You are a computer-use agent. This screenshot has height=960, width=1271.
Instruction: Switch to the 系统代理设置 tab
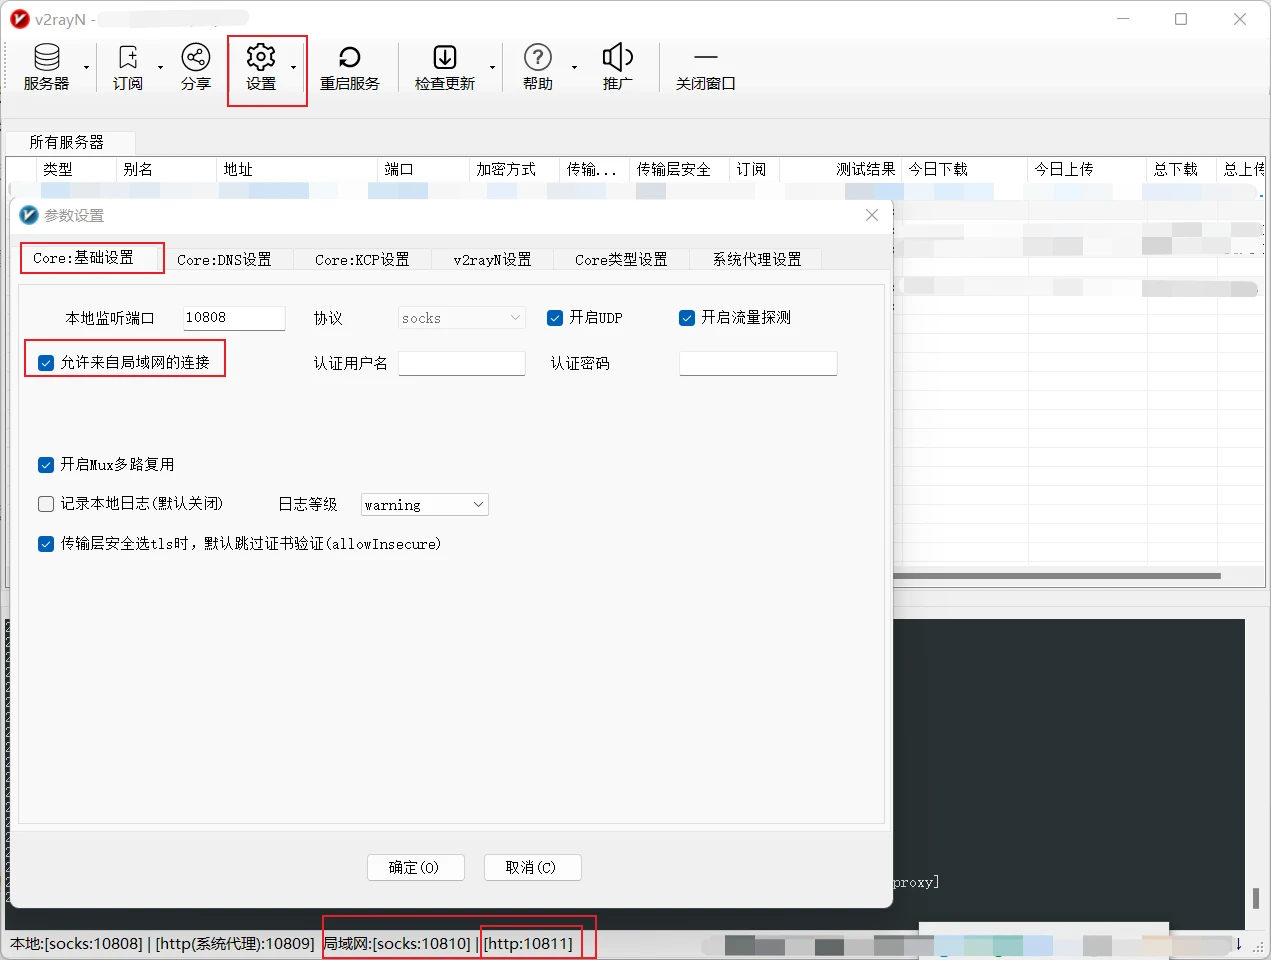click(x=757, y=260)
